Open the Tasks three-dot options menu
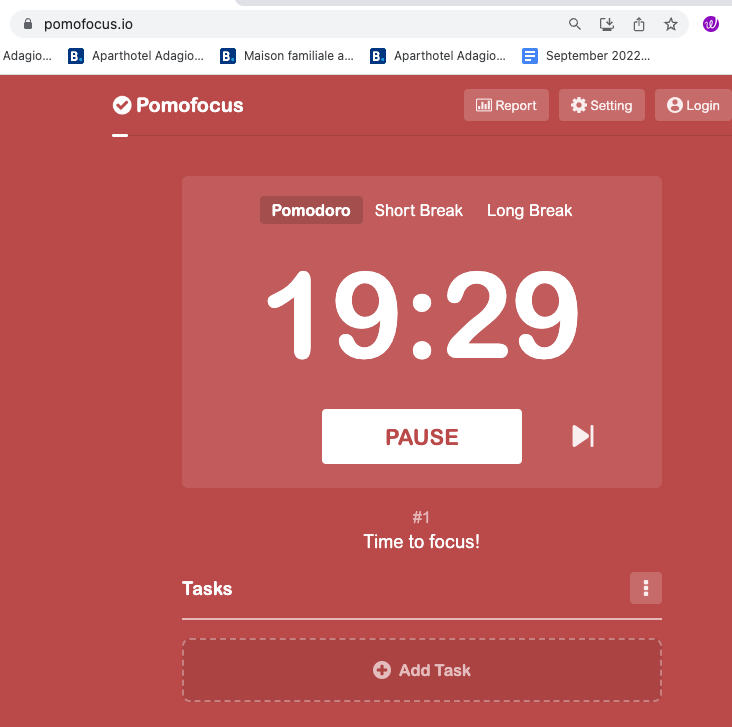 coord(645,588)
